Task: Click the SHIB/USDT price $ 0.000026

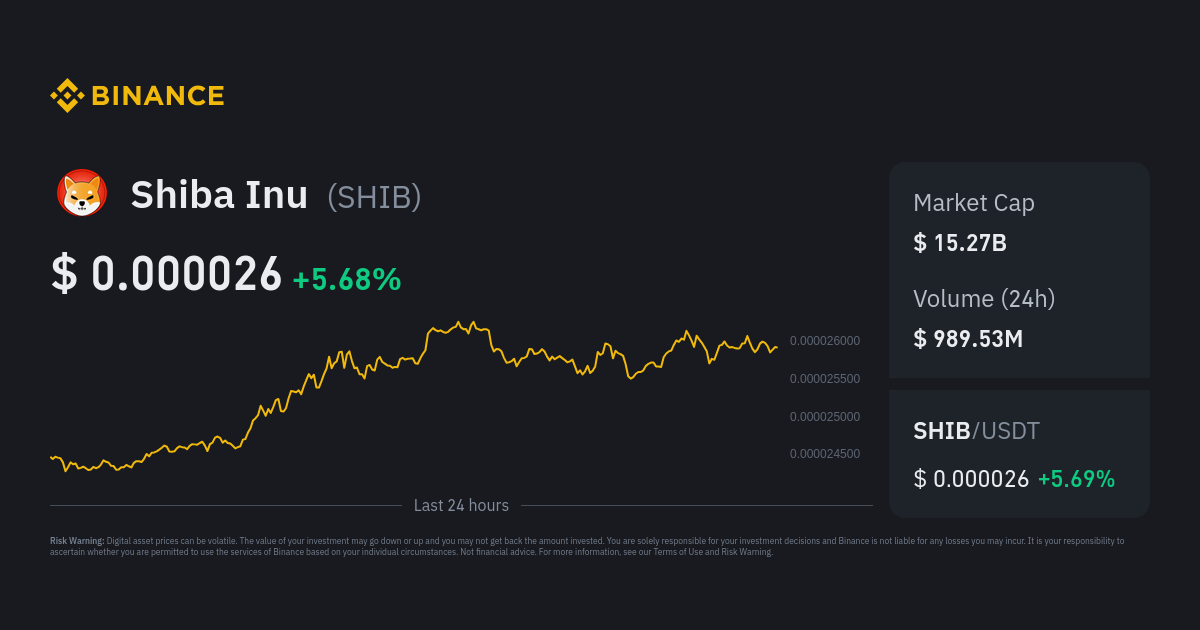Action: [x=971, y=479]
